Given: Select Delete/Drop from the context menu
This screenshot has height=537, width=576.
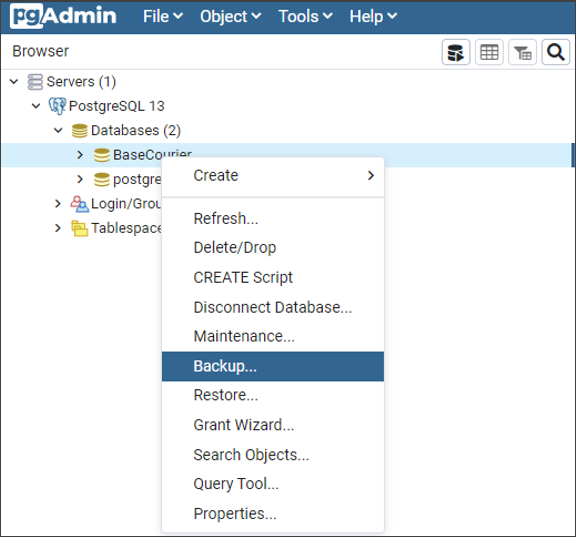Looking at the screenshot, I should tap(273, 248).
